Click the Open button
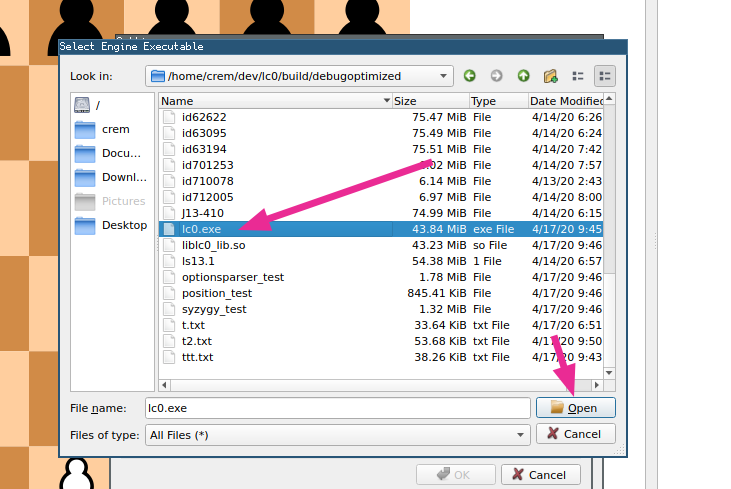The image size is (731, 489). [x=575, y=408]
